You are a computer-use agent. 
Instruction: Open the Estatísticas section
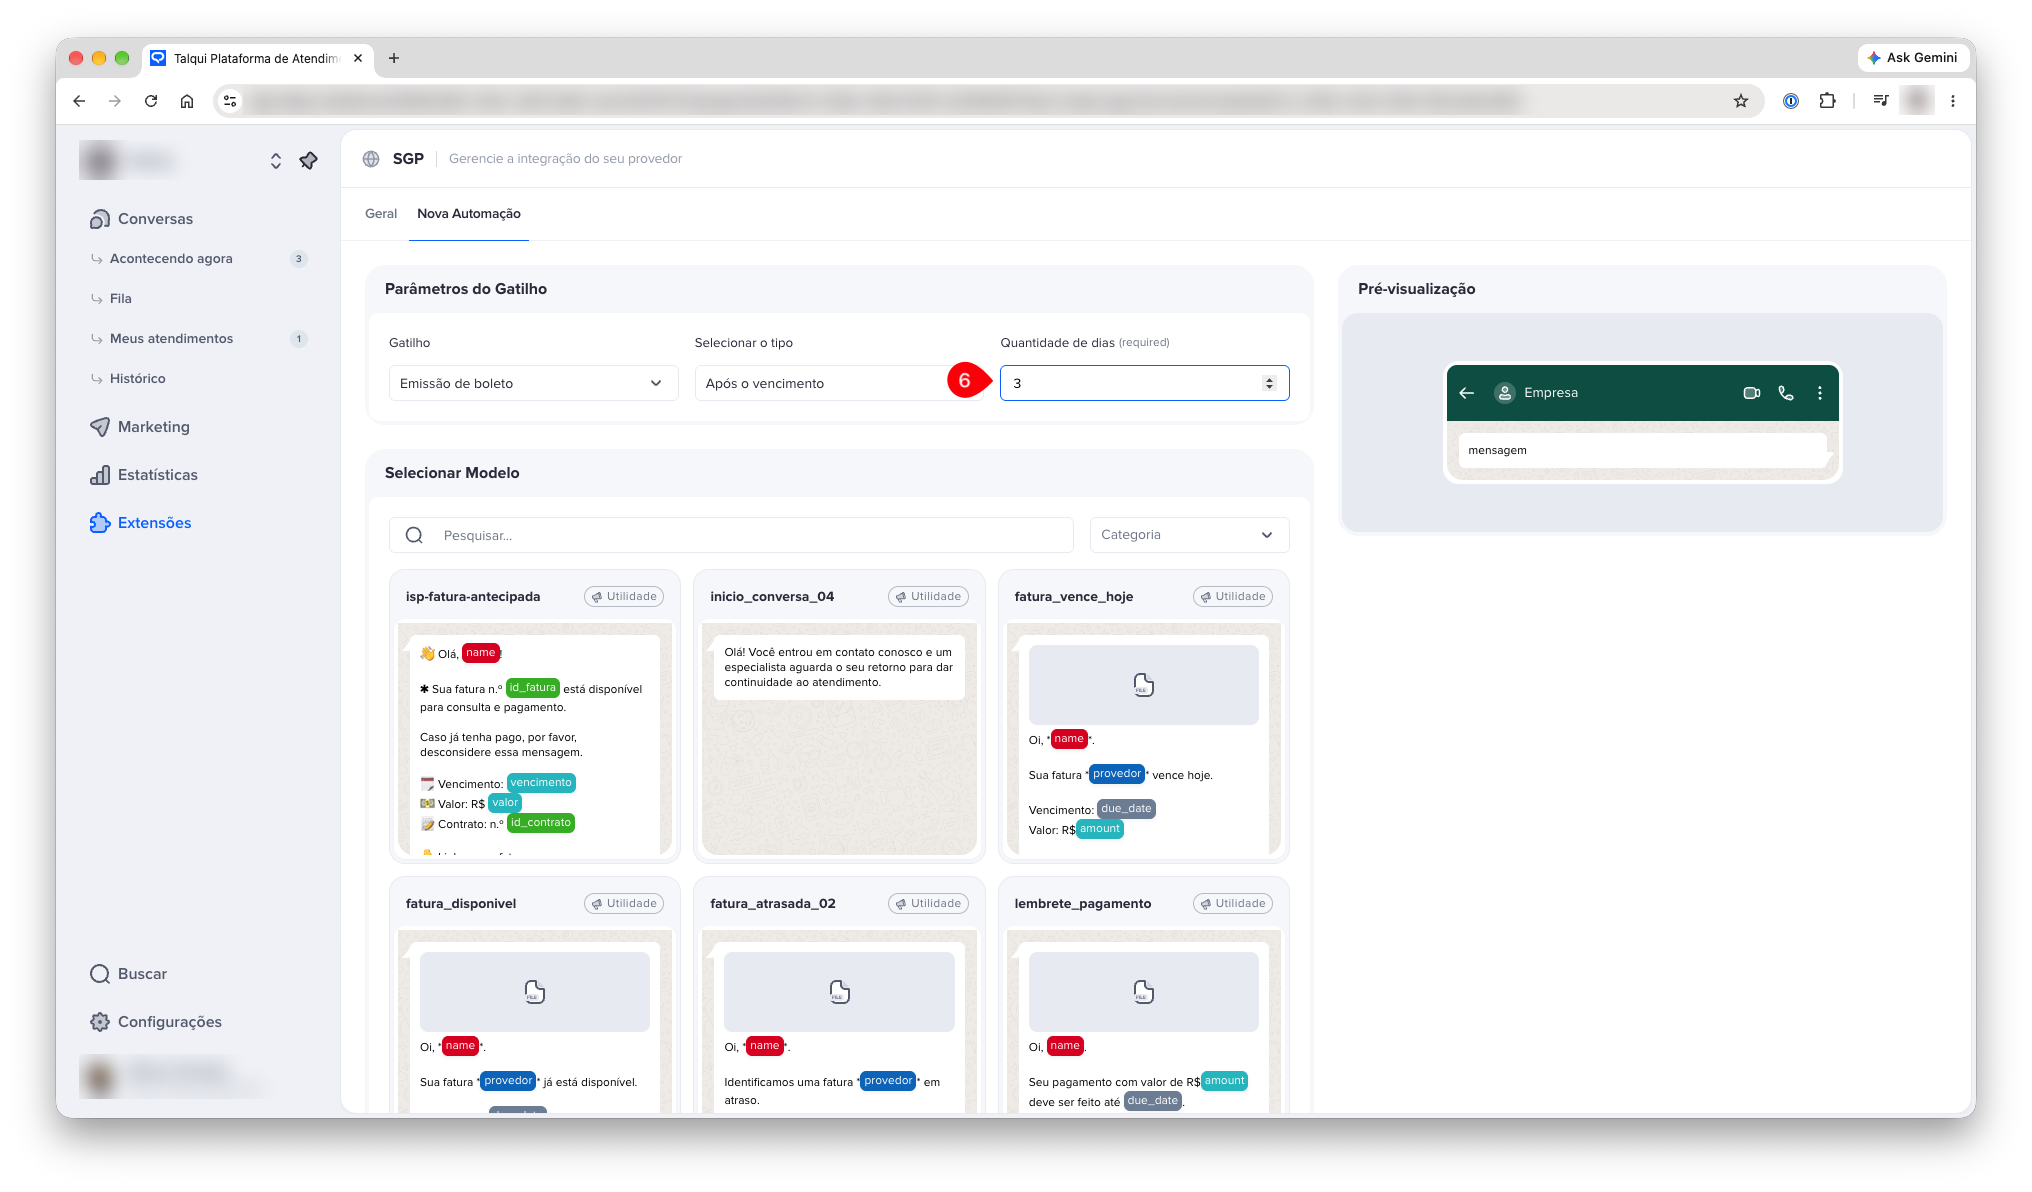157,475
